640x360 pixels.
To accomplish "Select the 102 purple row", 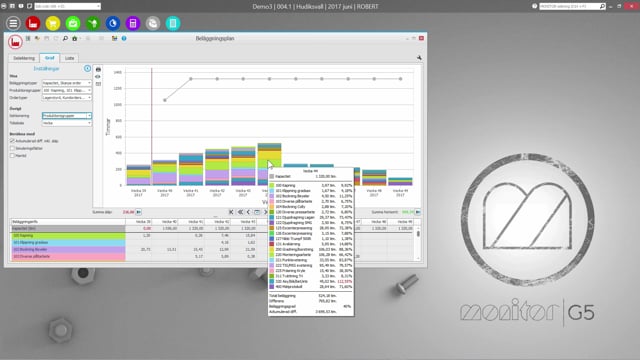I will (68, 249).
